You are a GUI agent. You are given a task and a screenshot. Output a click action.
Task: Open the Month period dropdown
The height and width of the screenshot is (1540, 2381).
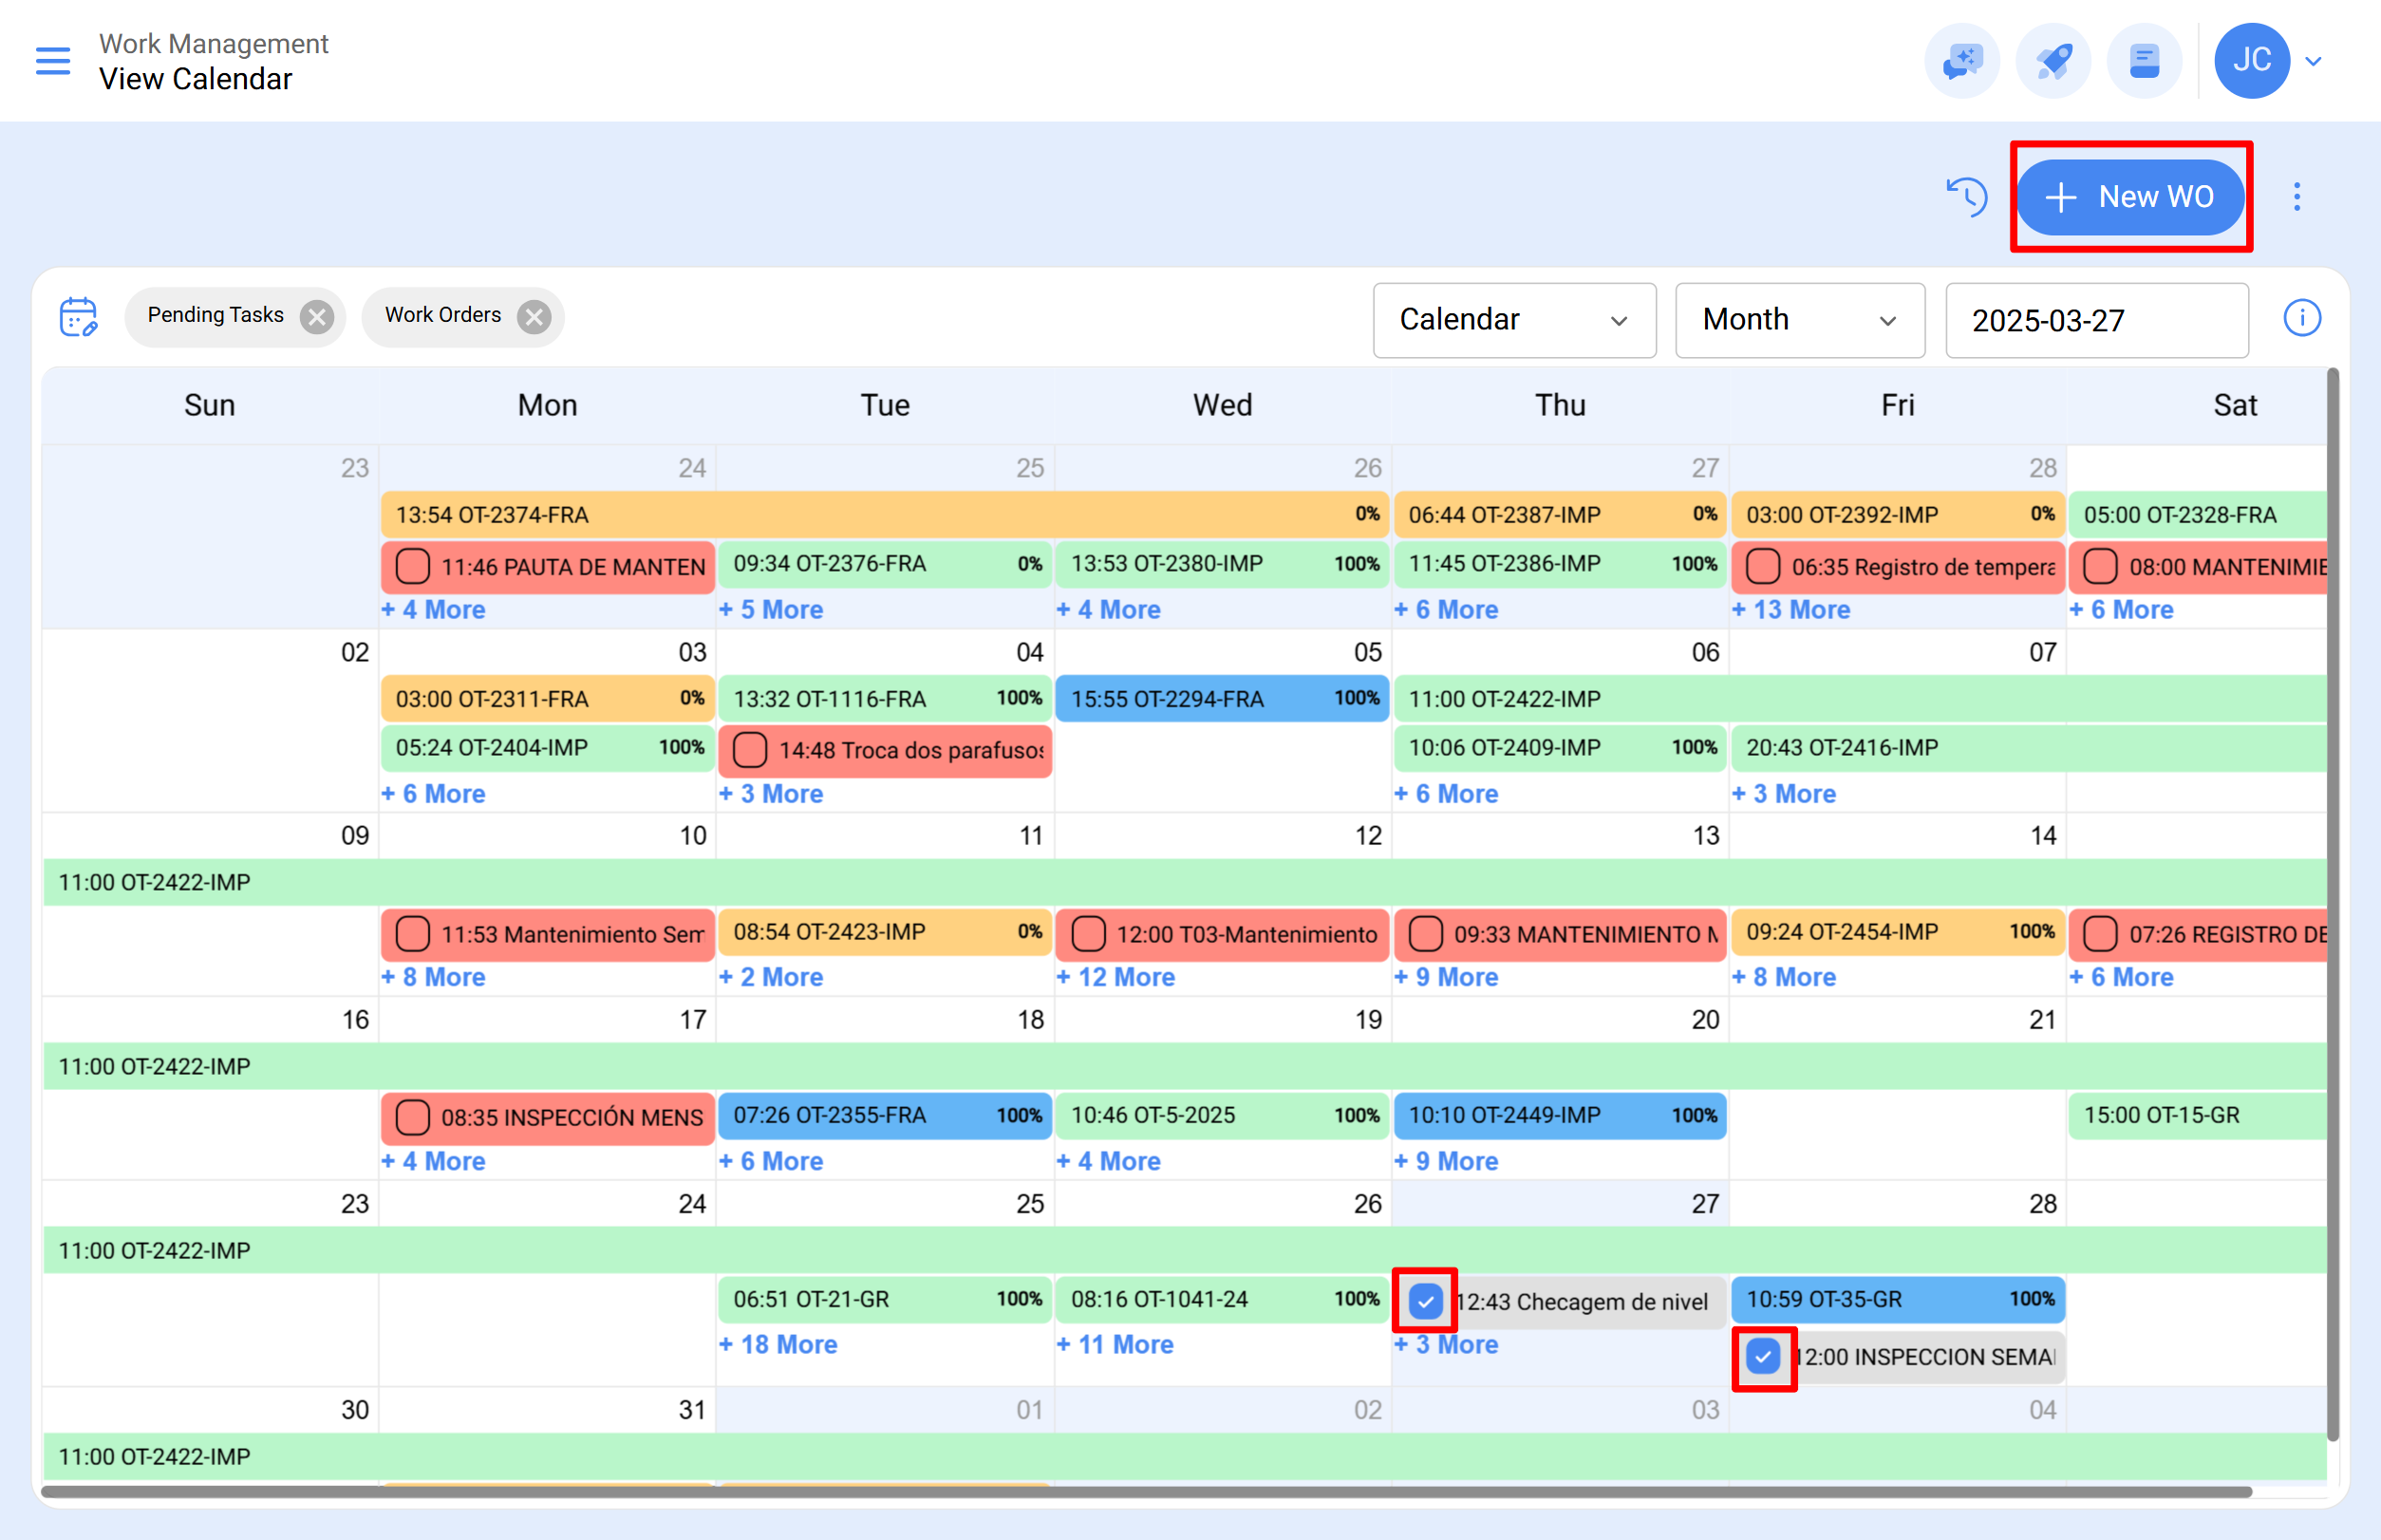[1799, 320]
